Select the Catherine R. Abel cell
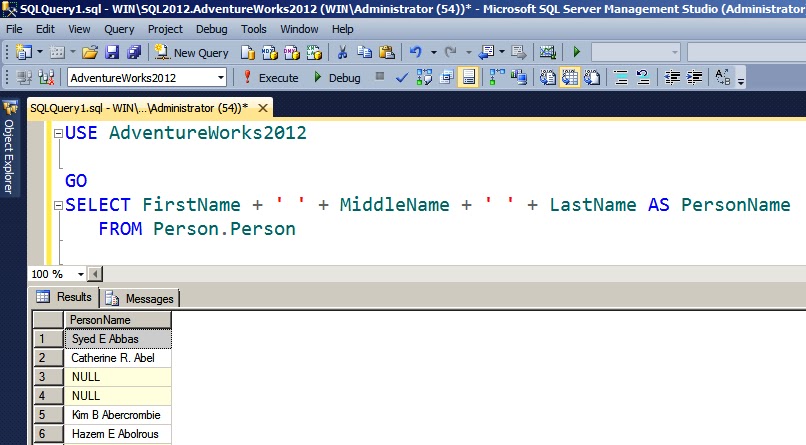The width and height of the screenshot is (806, 445). click(x=118, y=358)
